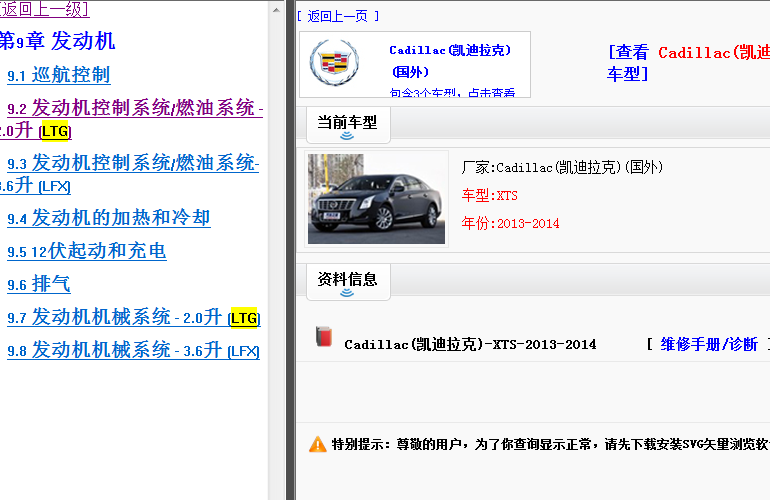Open chapter 9.1 巡航控制
Image resolution: width=770 pixels, height=500 pixels.
58,75
